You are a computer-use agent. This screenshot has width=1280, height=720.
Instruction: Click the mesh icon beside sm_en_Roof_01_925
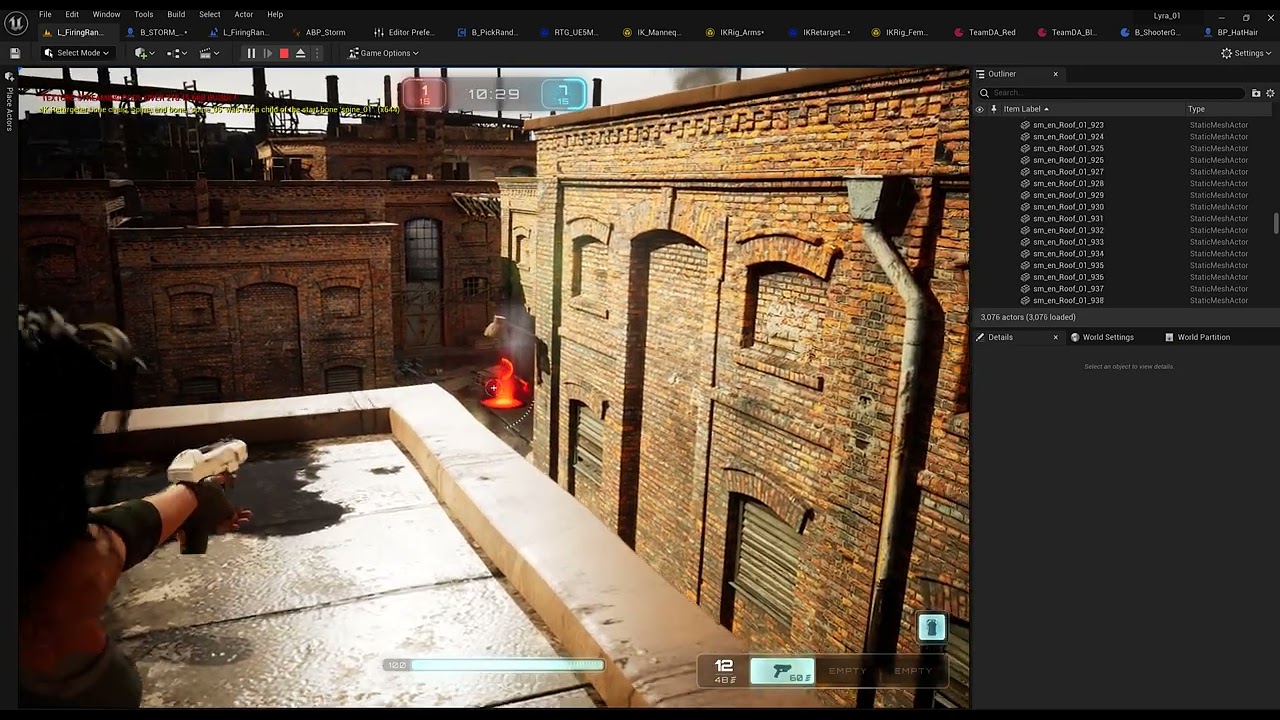[x=1025, y=148]
